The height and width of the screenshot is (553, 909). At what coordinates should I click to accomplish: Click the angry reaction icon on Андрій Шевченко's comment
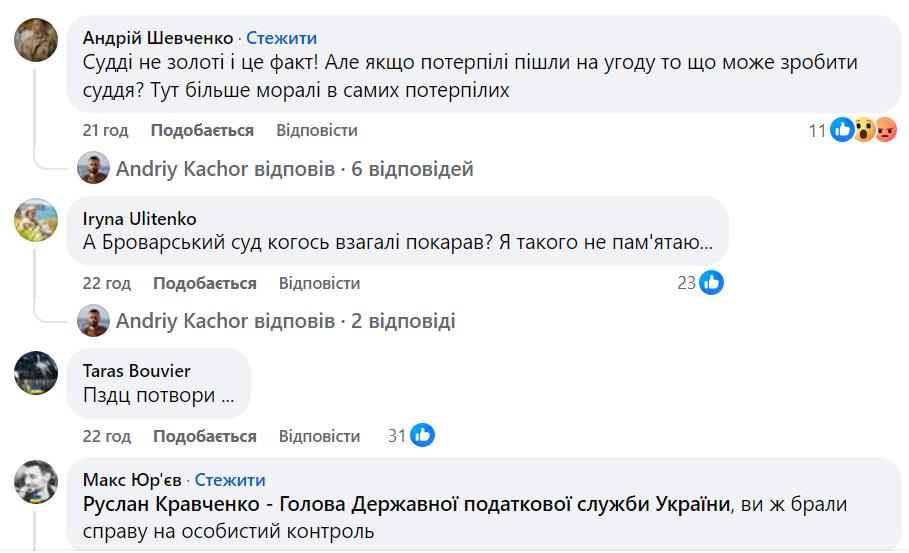[885, 130]
